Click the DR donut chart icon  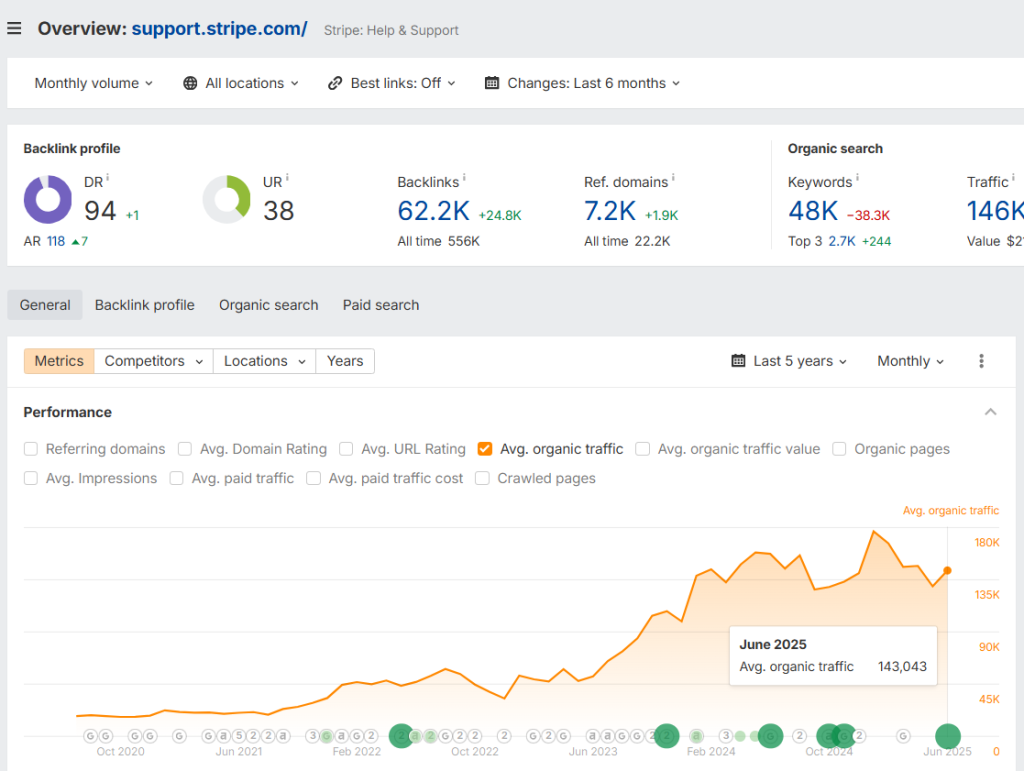click(47, 199)
